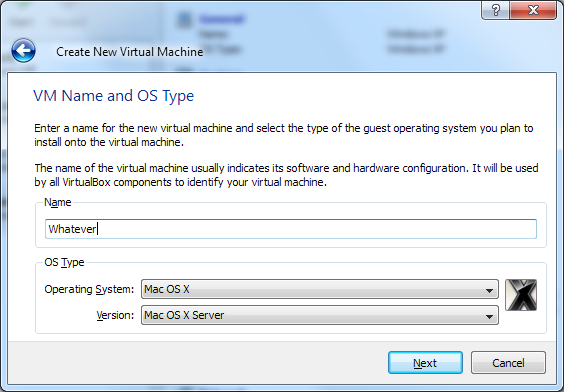564x392 pixels.
Task: Open the Version dropdown showing Mac OS X Server
Action: point(320,315)
